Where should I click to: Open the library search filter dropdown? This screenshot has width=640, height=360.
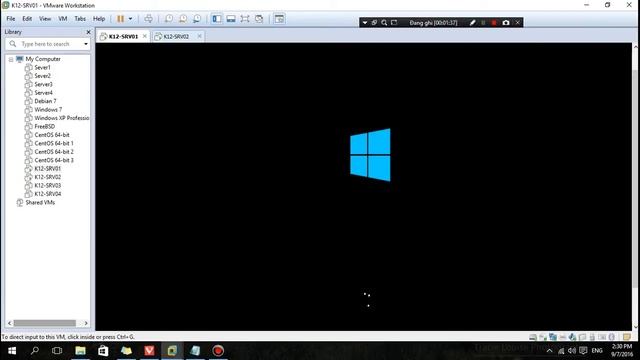pyautogui.click(x=86, y=44)
